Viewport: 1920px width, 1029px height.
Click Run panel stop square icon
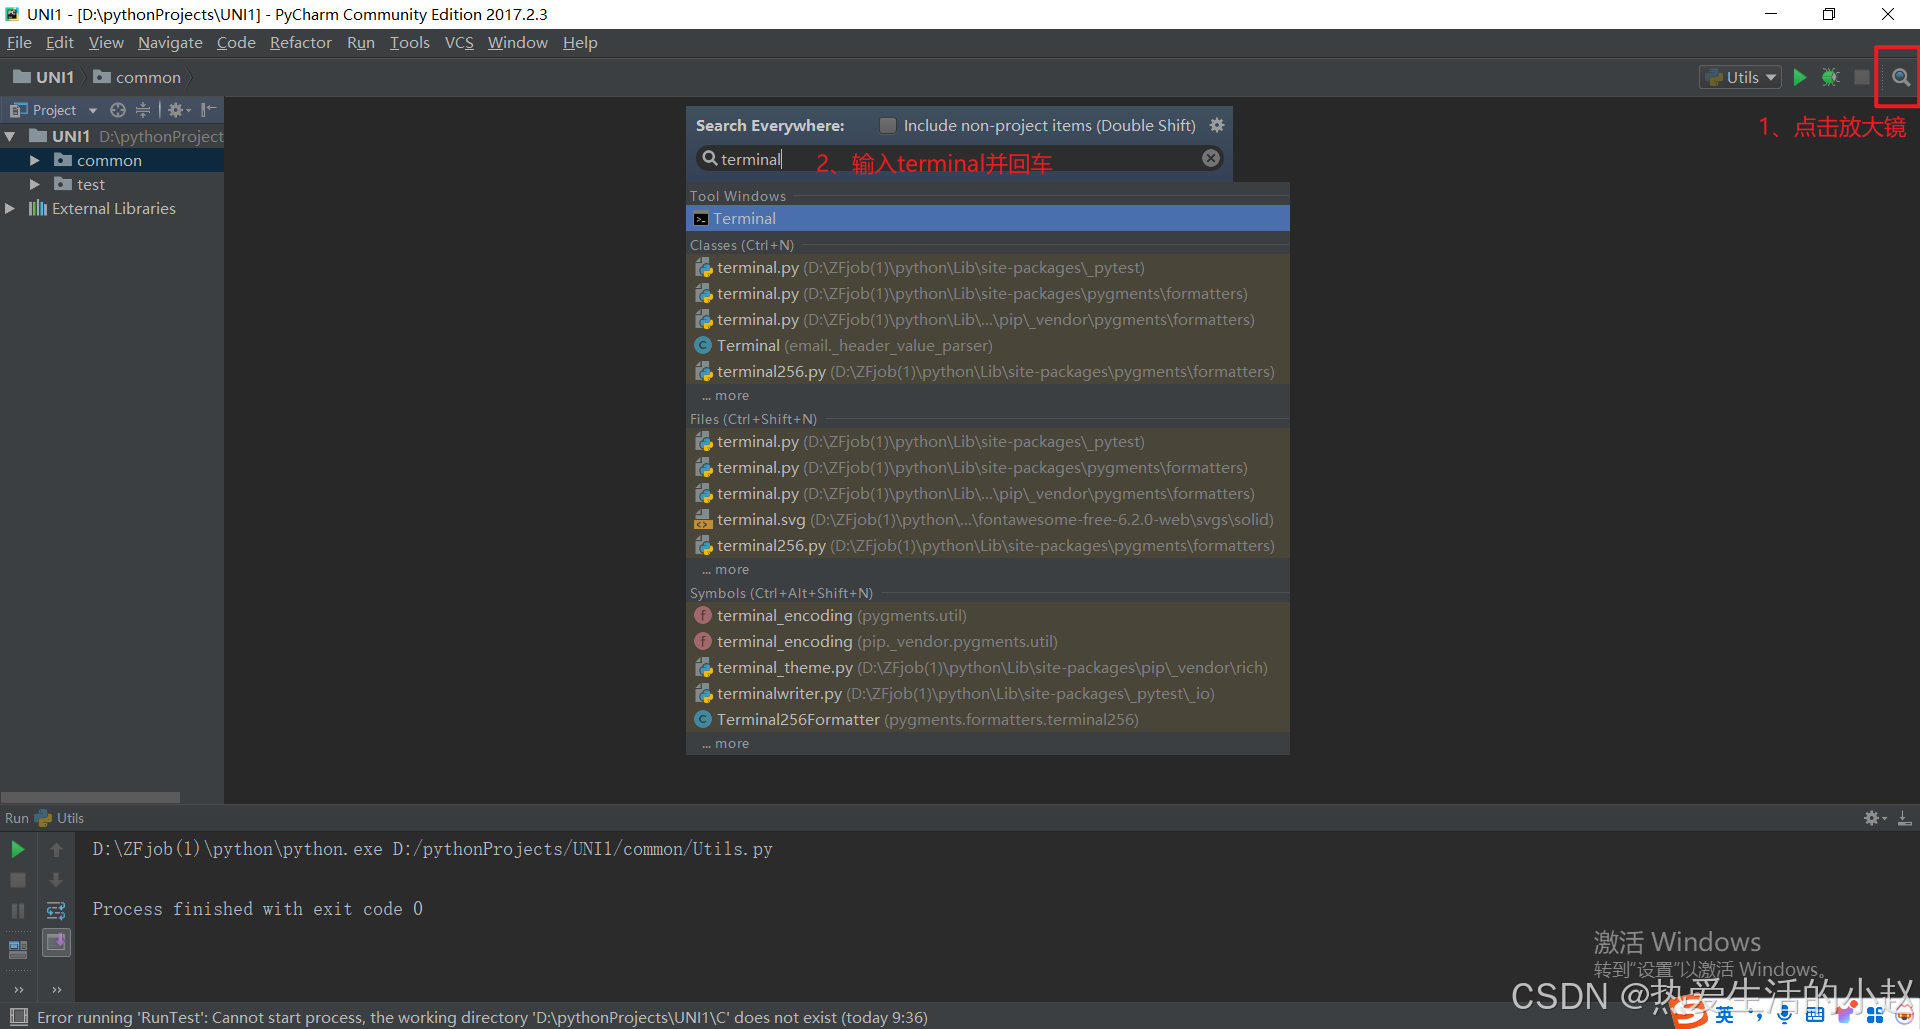coord(18,880)
